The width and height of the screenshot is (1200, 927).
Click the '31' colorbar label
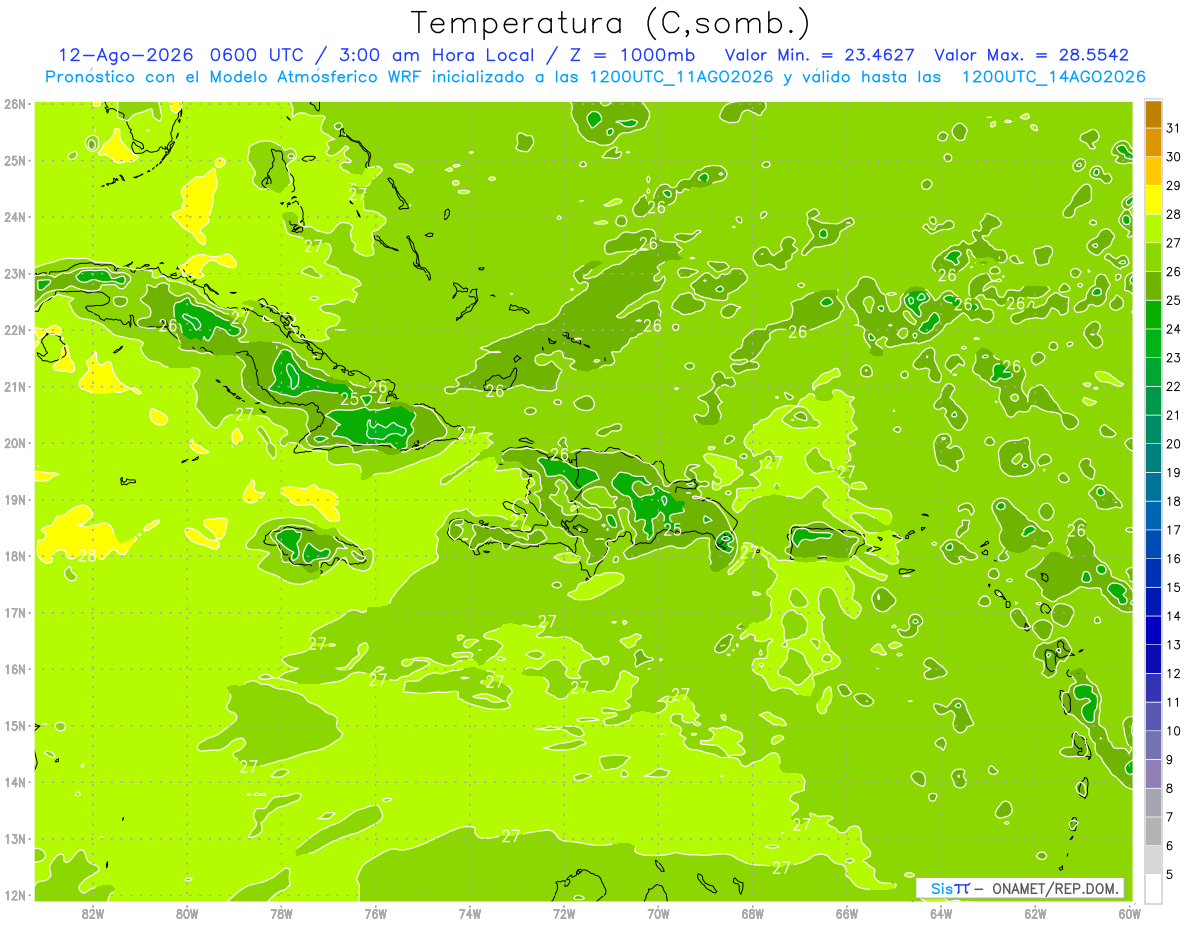[1174, 128]
